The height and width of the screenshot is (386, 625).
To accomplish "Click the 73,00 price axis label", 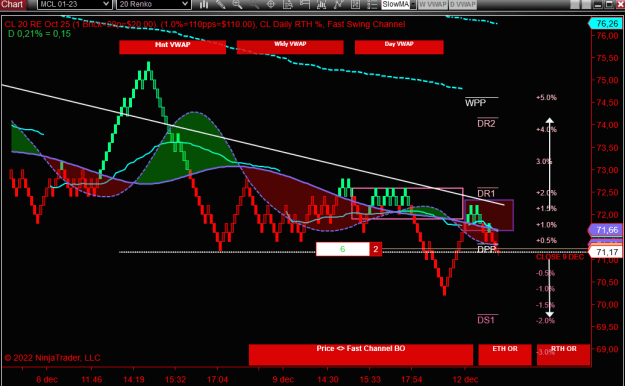I will 607,170.
